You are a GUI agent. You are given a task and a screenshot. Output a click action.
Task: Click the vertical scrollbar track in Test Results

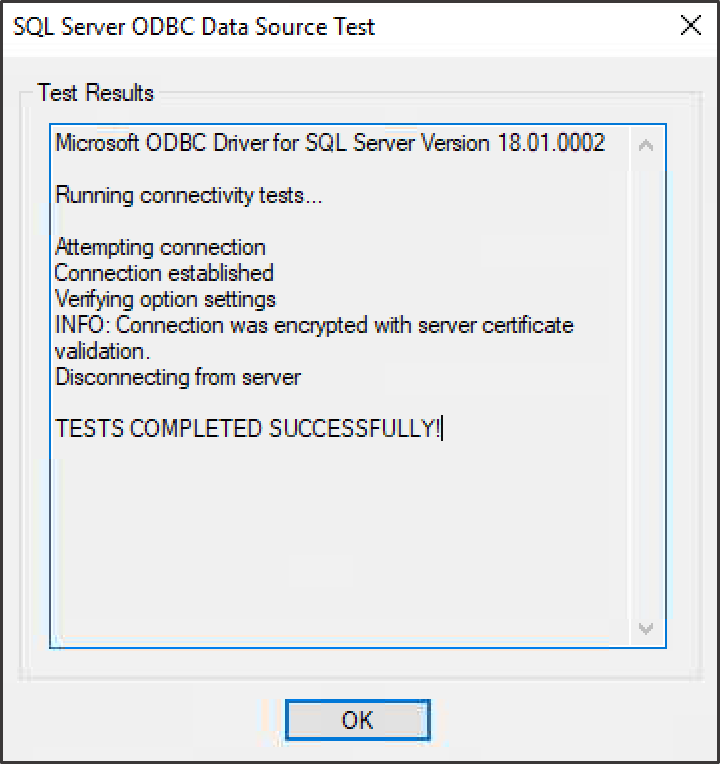point(646,387)
